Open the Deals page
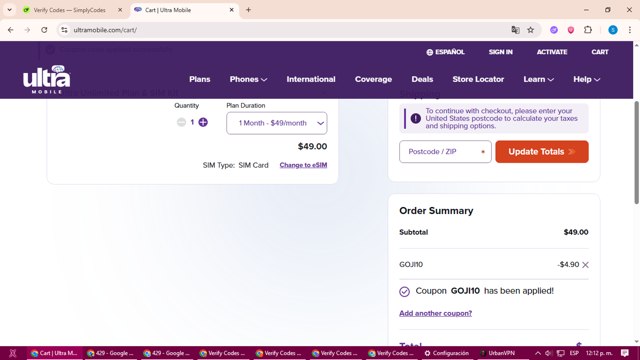 click(x=422, y=79)
